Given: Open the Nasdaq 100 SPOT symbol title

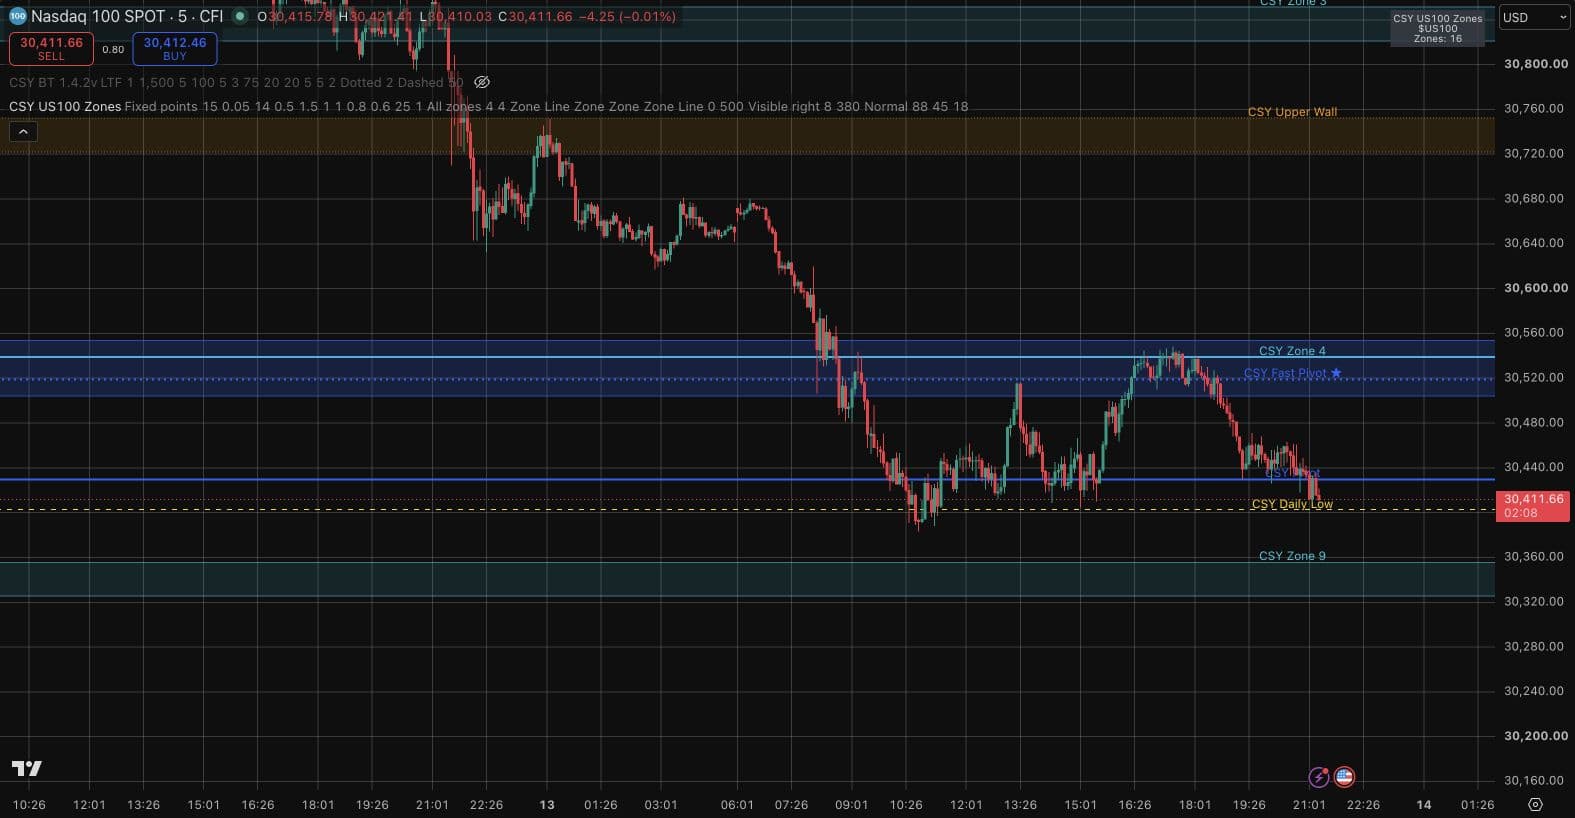Looking at the screenshot, I should pyautogui.click(x=127, y=16).
